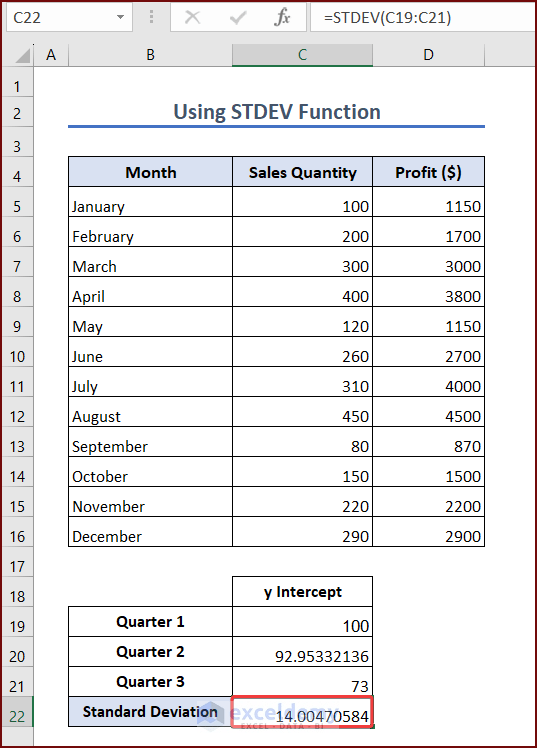Click the result cell 14.00470584

(x=302, y=712)
